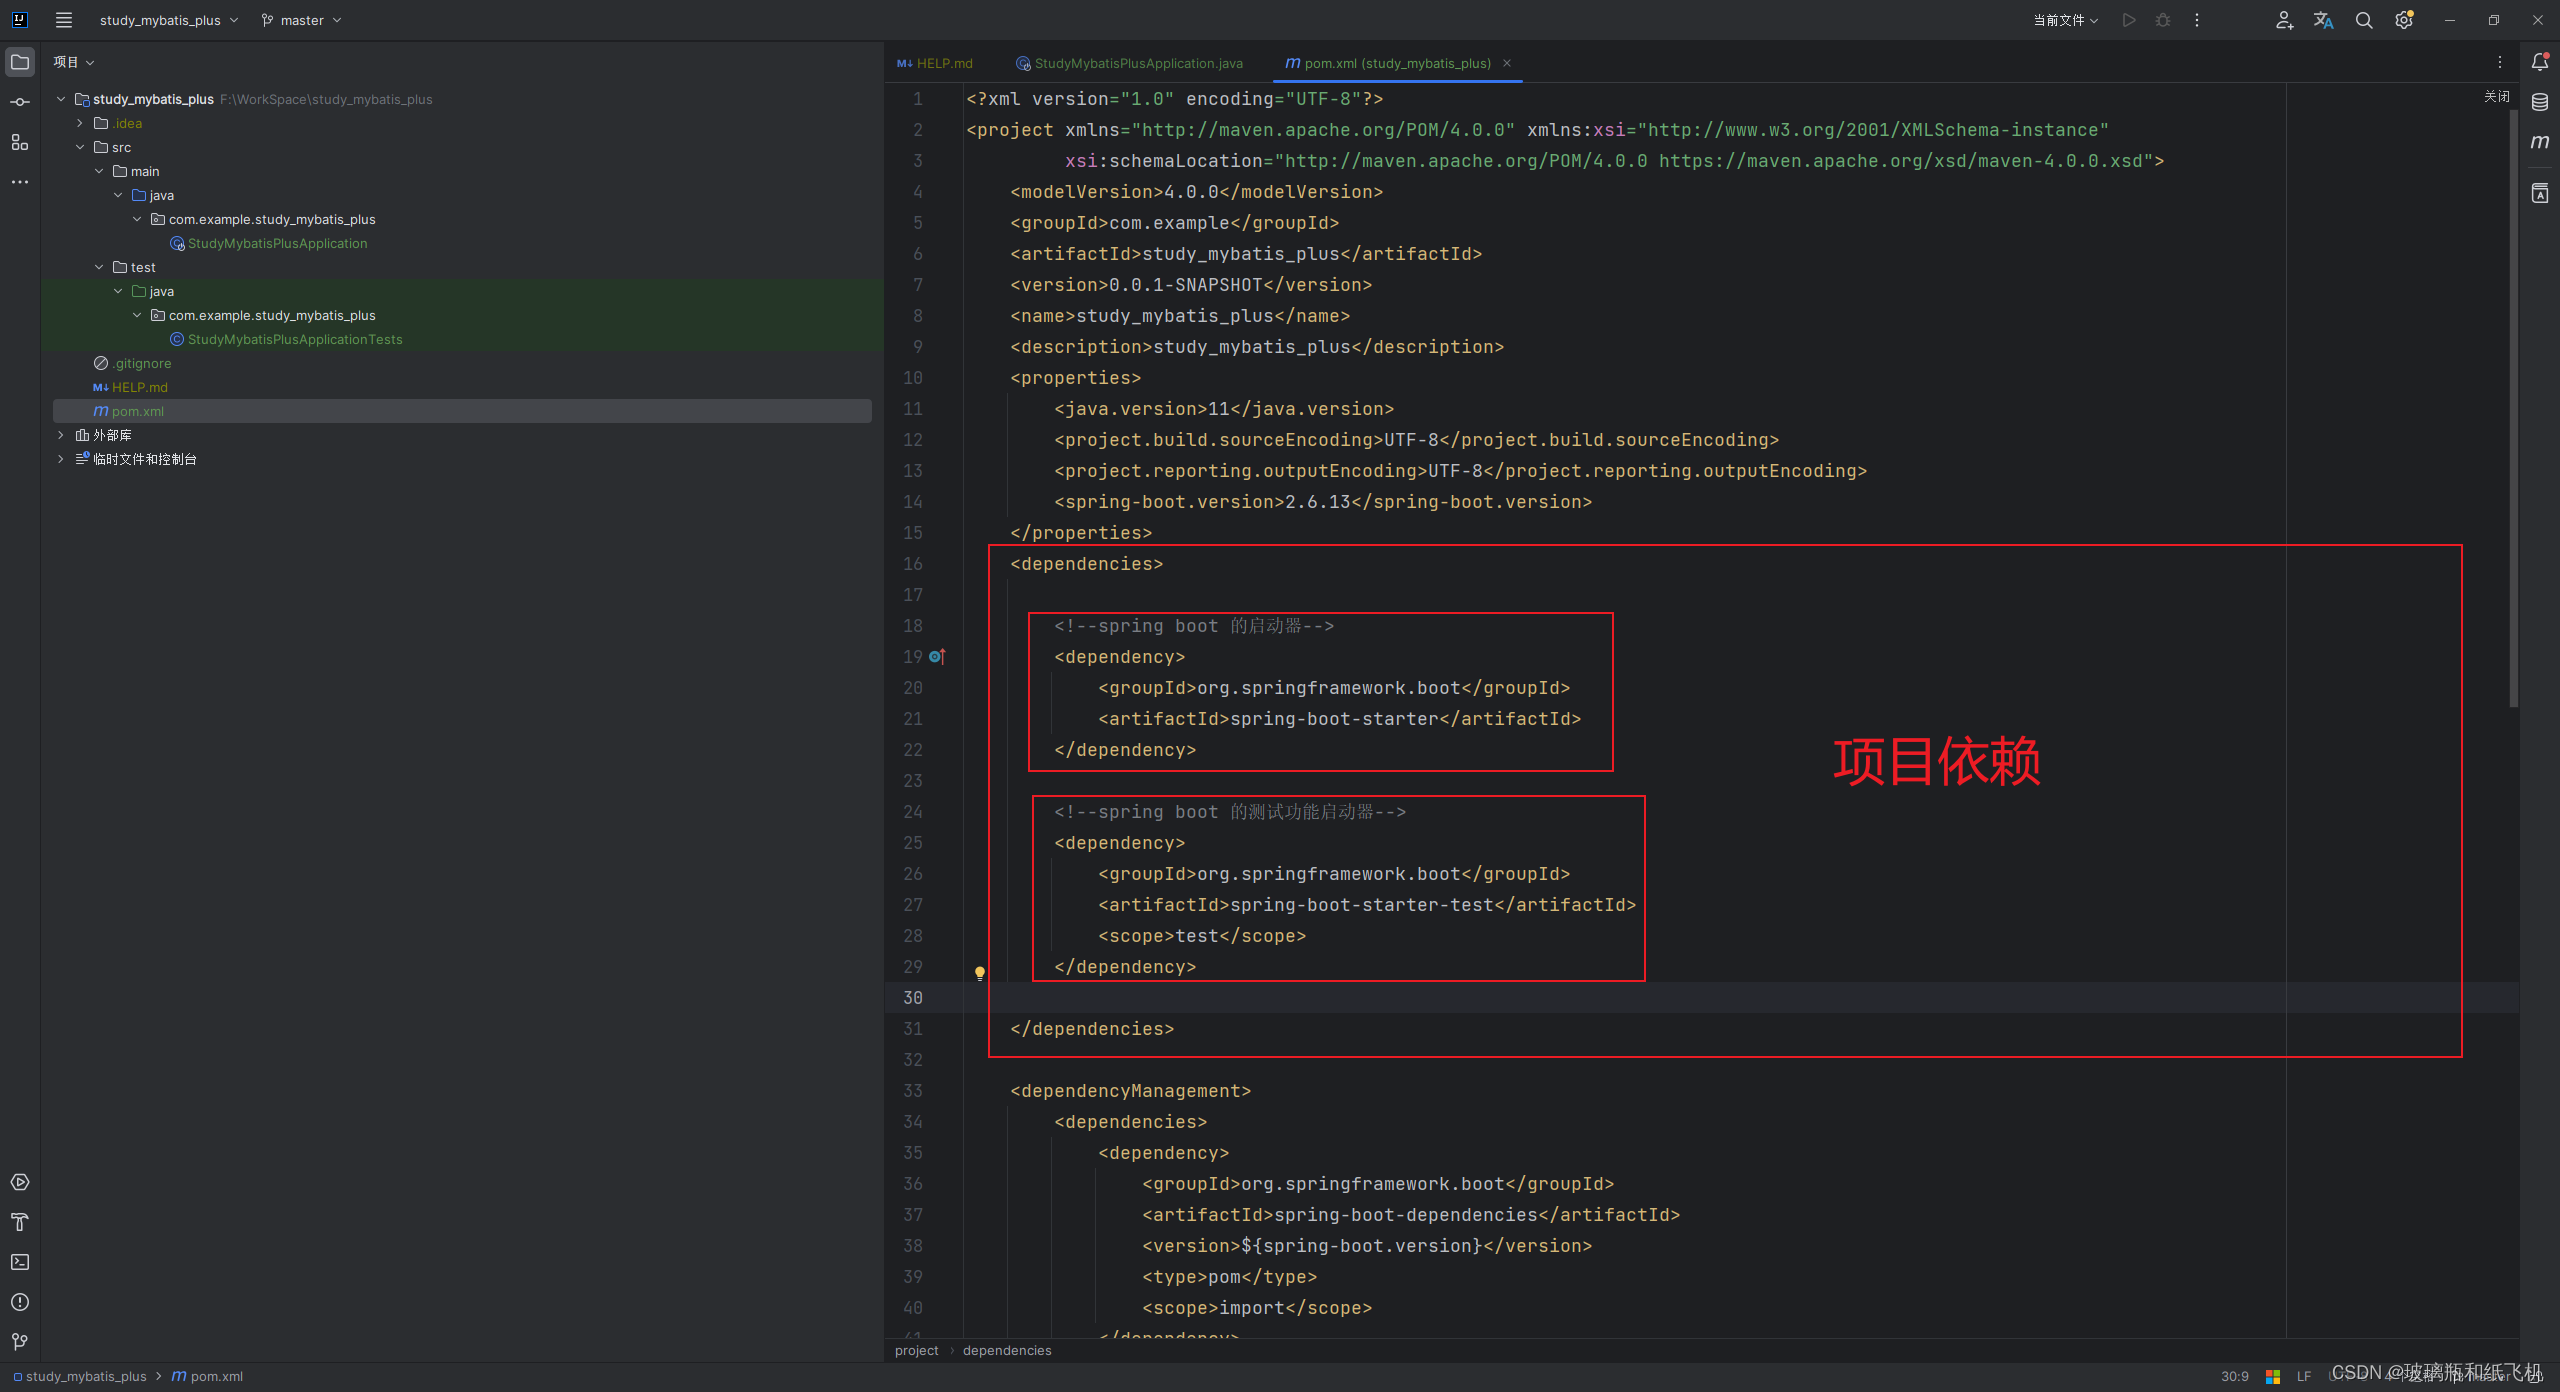
Task: Switch to the HELP.md tab
Action: pos(935,63)
